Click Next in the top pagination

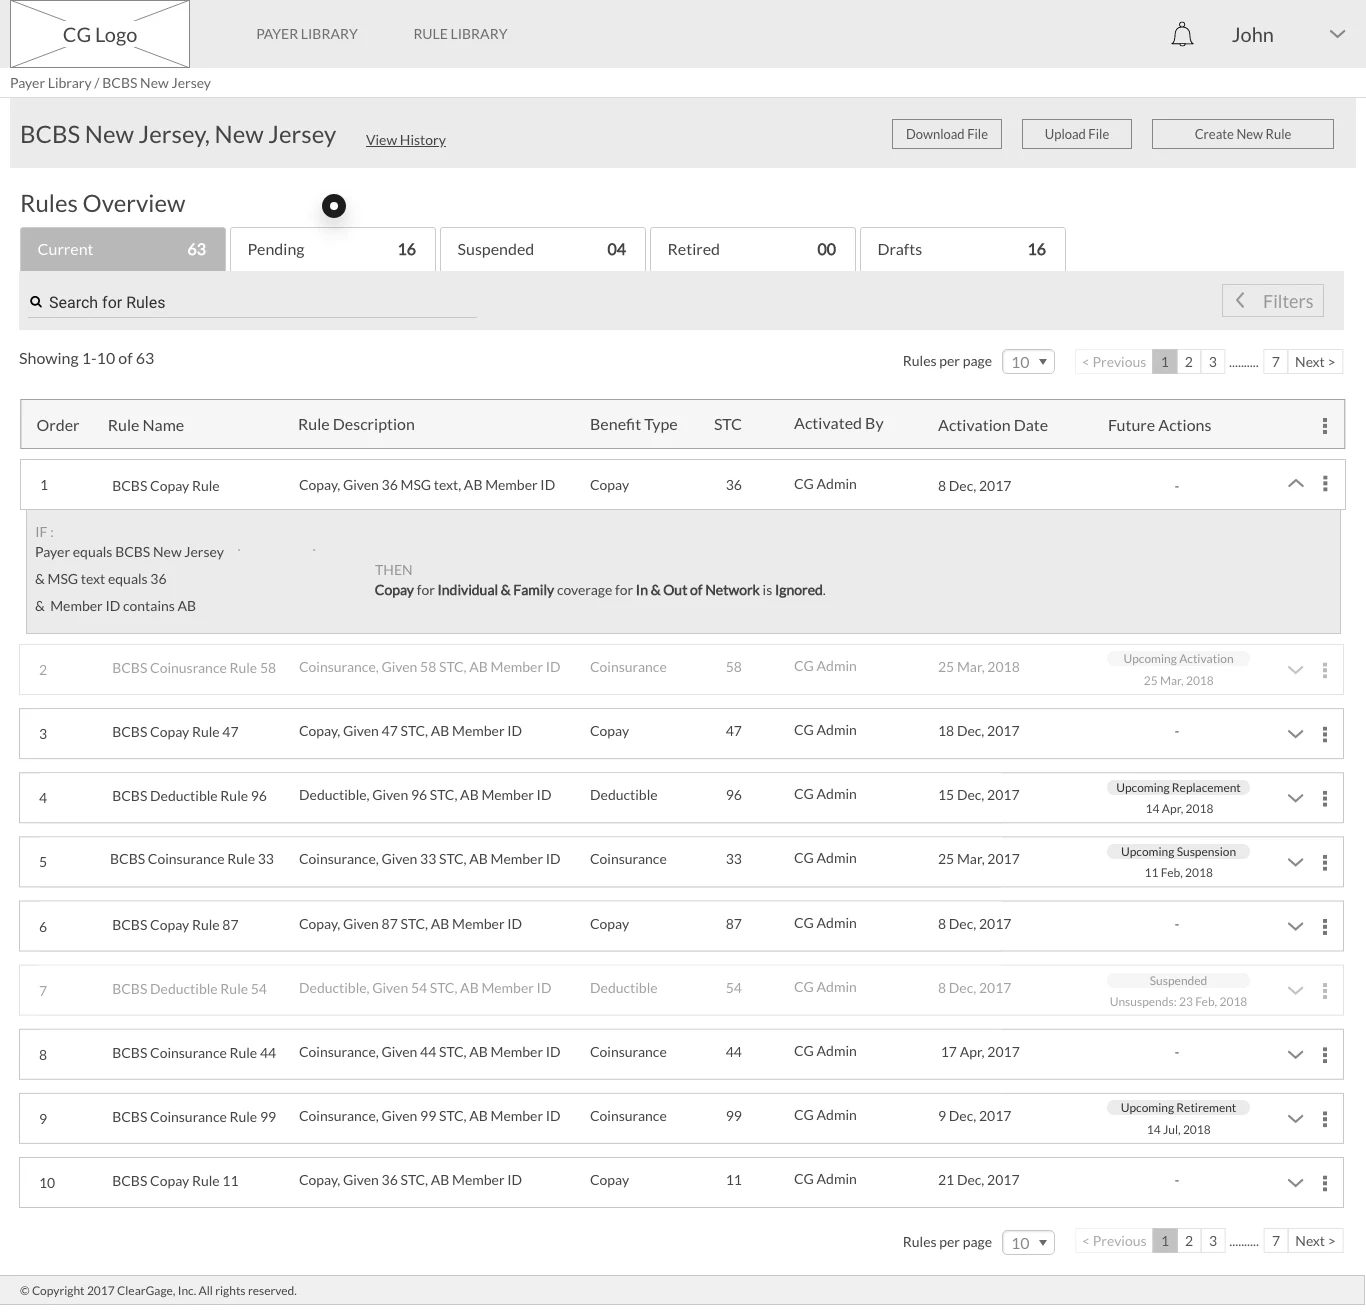click(x=1315, y=362)
